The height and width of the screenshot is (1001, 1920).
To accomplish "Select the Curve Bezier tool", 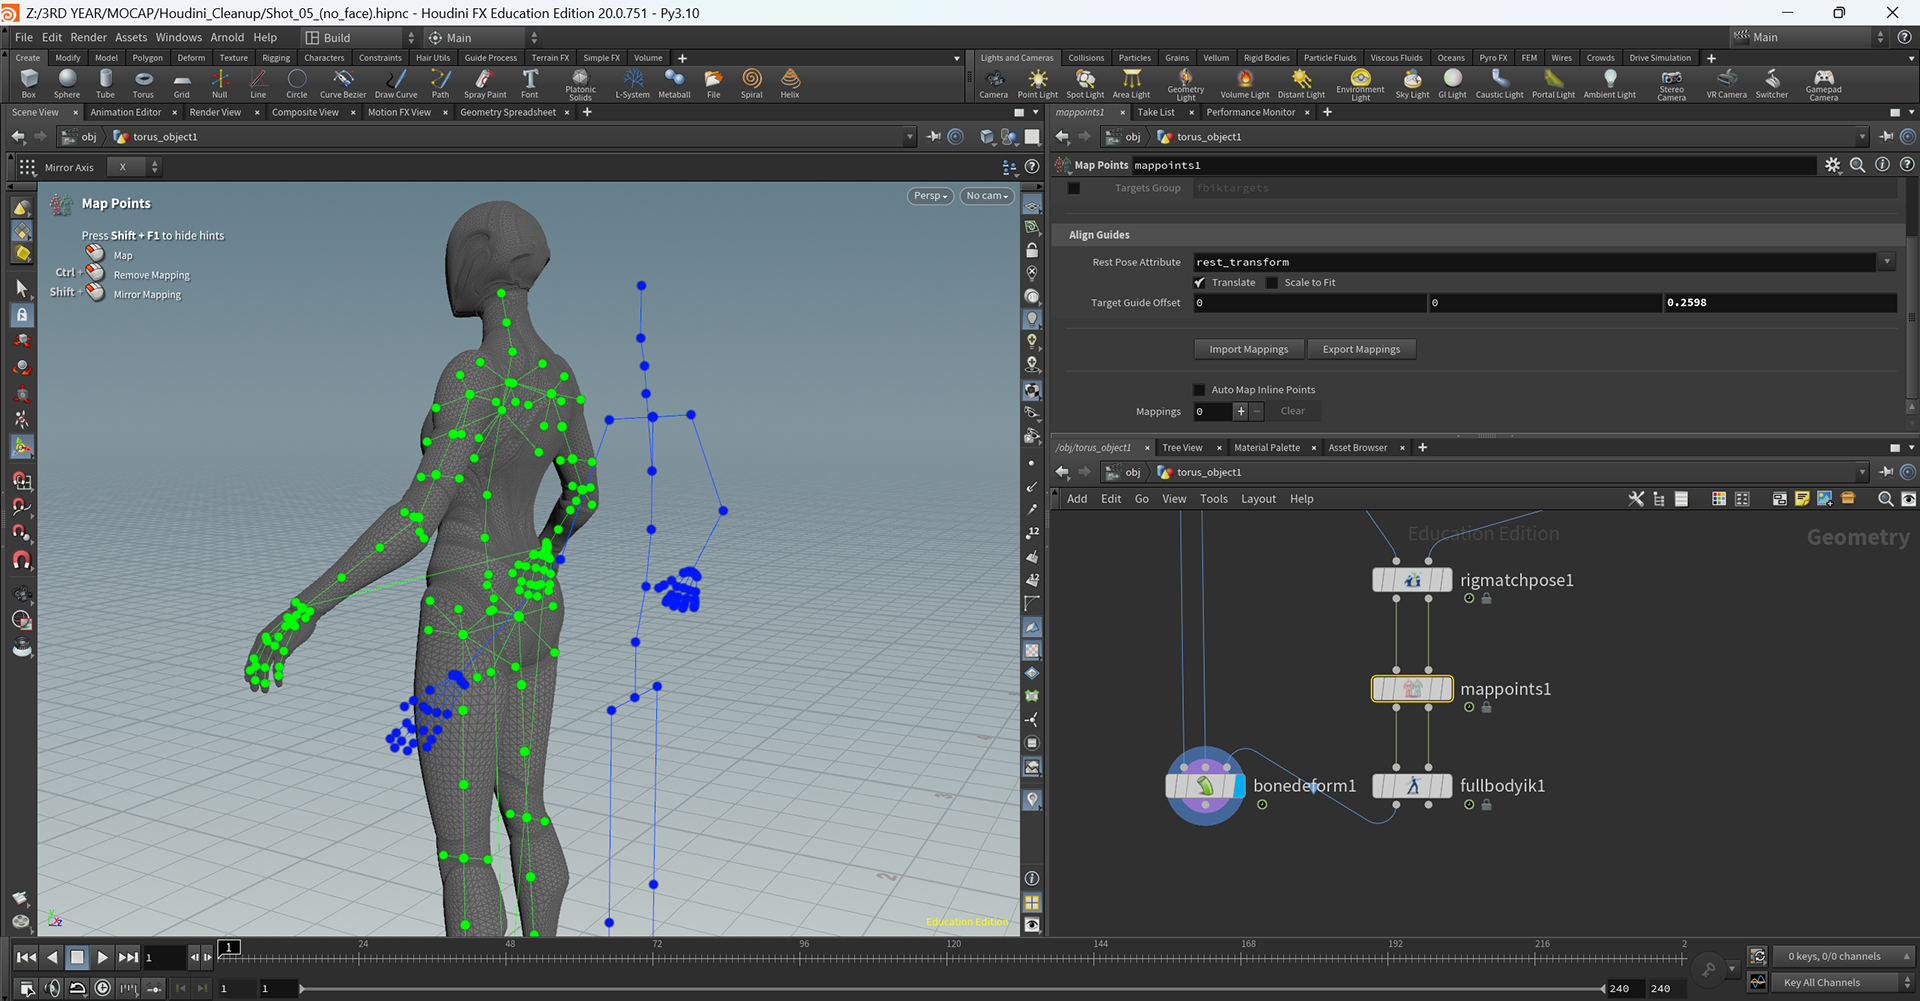I will pos(343,83).
